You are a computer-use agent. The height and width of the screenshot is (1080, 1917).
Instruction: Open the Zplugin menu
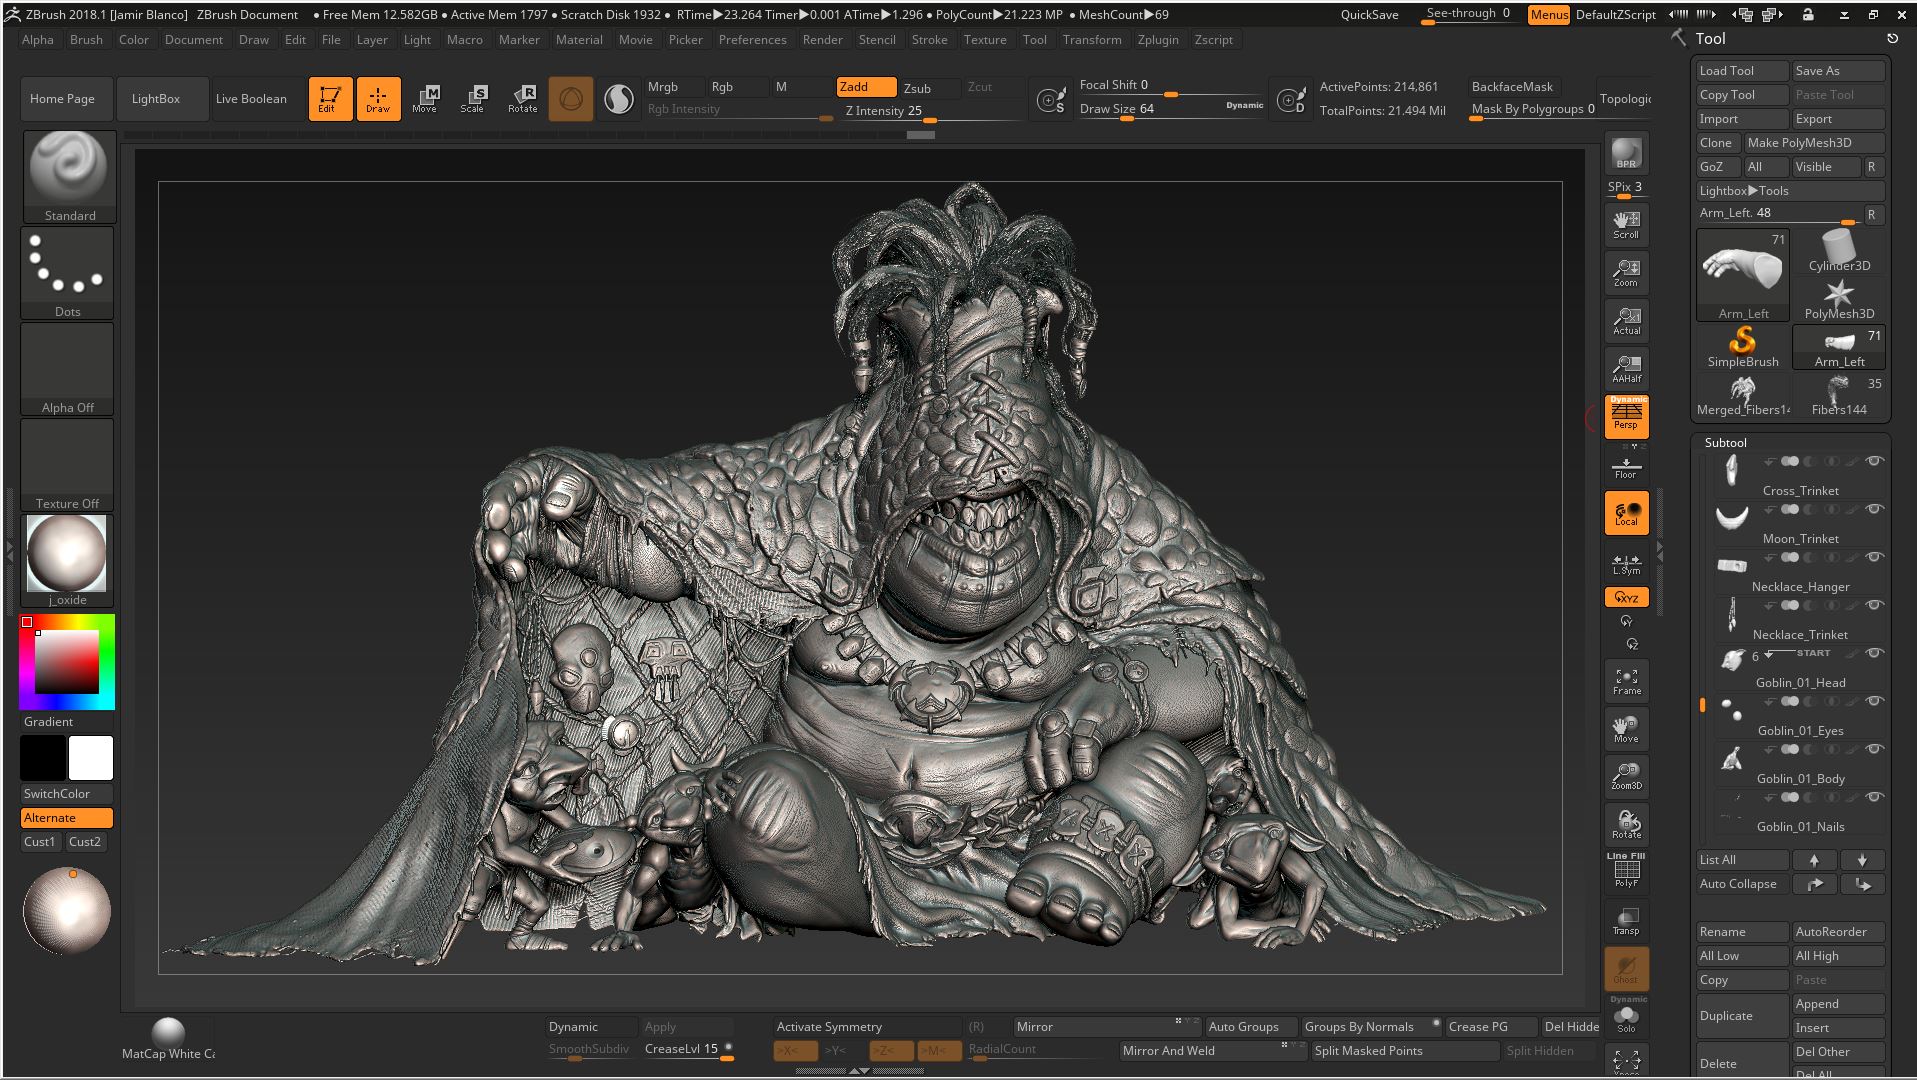click(x=1158, y=40)
